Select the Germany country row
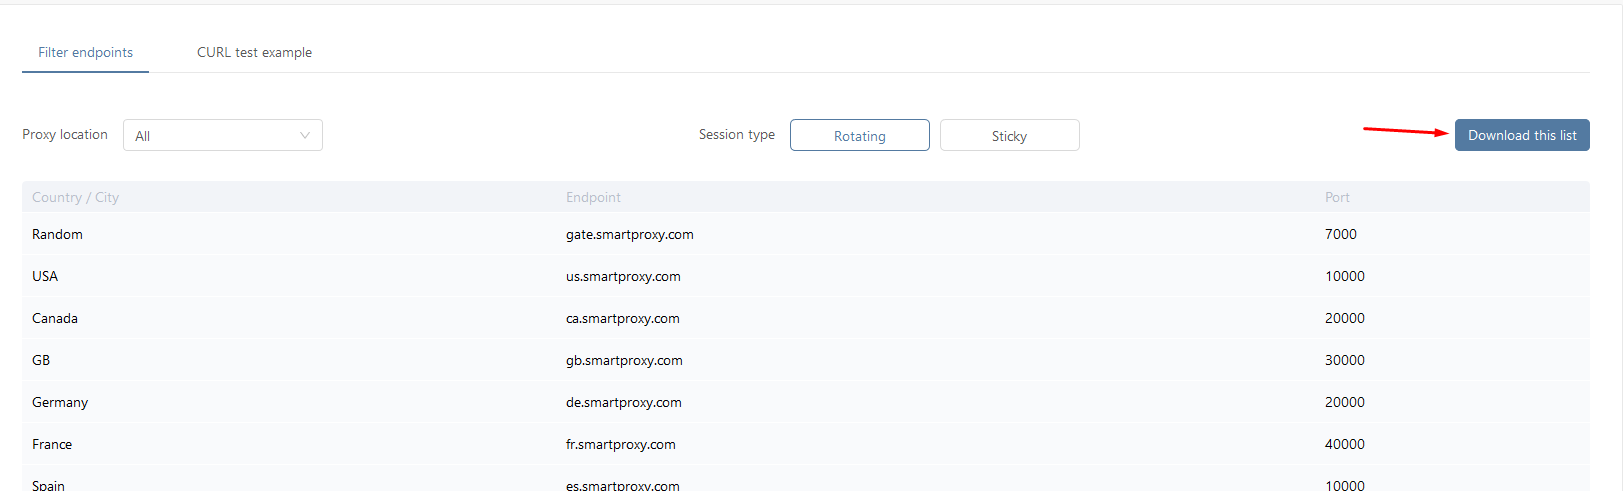This screenshot has width=1623, height=491. tap(806, 402)
